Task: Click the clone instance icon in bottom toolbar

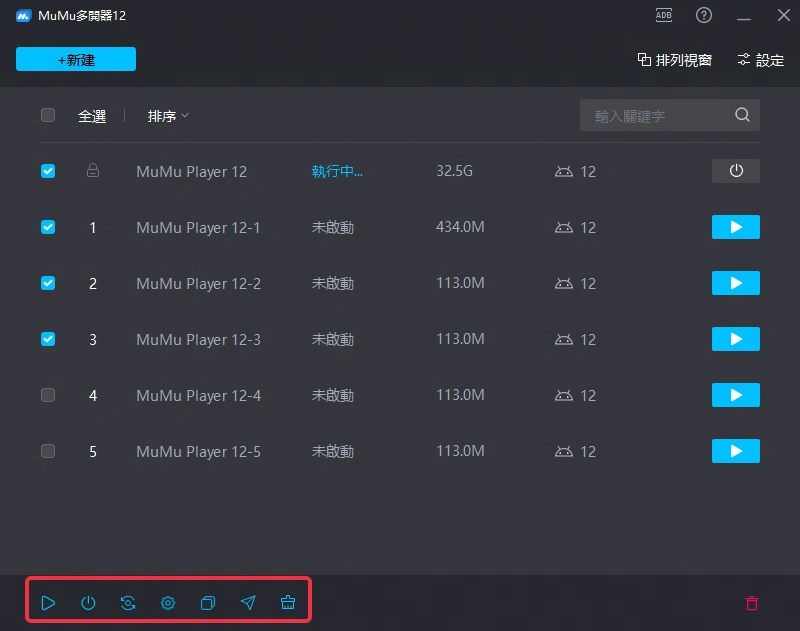Action: coord(208,603)
